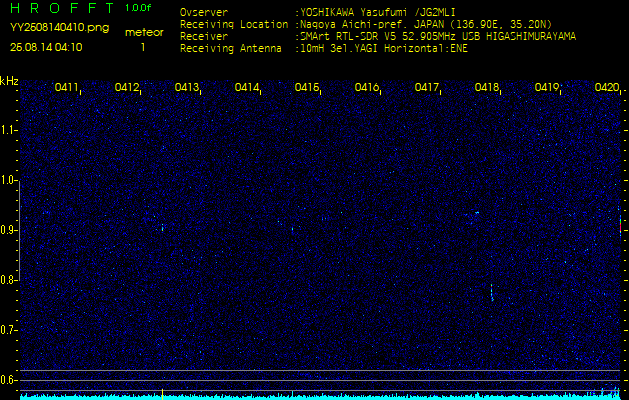Click the 'meteor' count label
This screenshot has width=629, height=400.
tap(144, 33)
